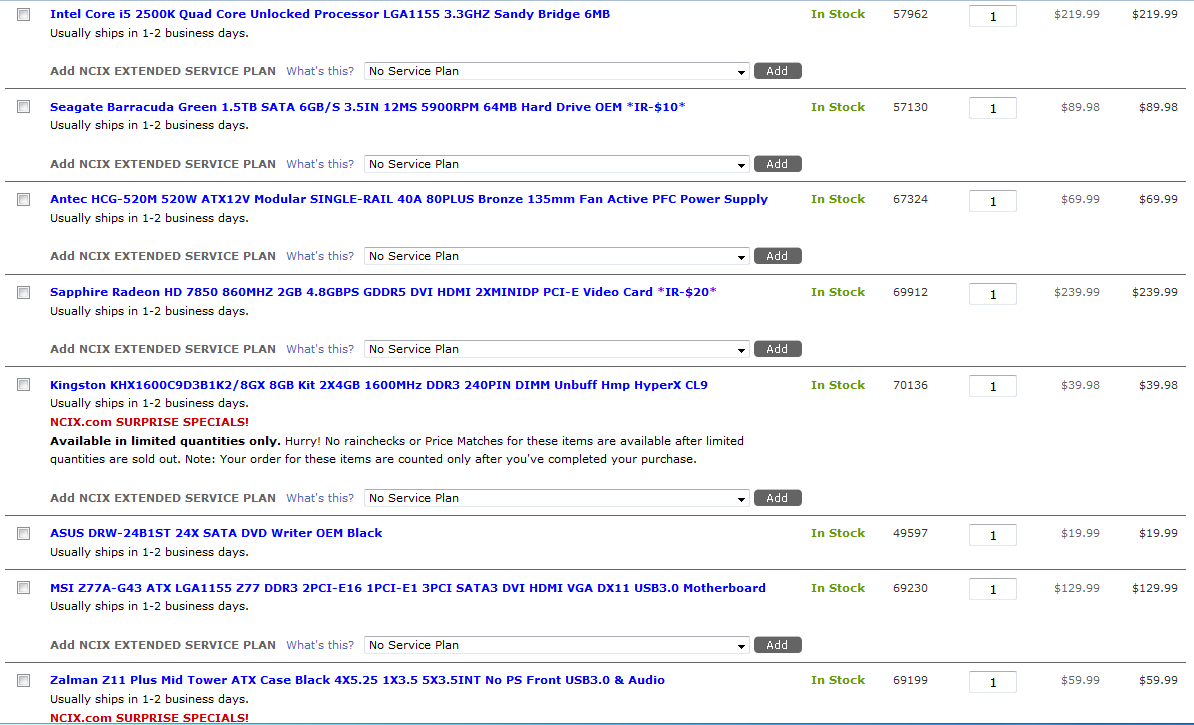This screenshot has height=725, width=1194.
Task: Toggle checkbox for ASUS DVD Writer
Action: tap(24, 534)
